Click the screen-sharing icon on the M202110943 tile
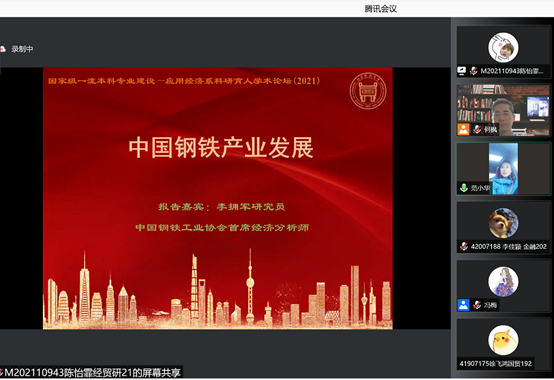554x380 pixels. (x=461, y=71)
